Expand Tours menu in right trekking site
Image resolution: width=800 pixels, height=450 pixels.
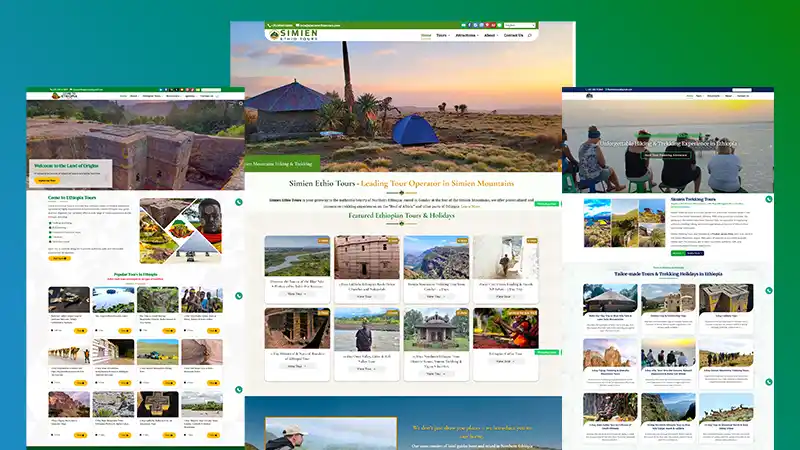point(699,96)
